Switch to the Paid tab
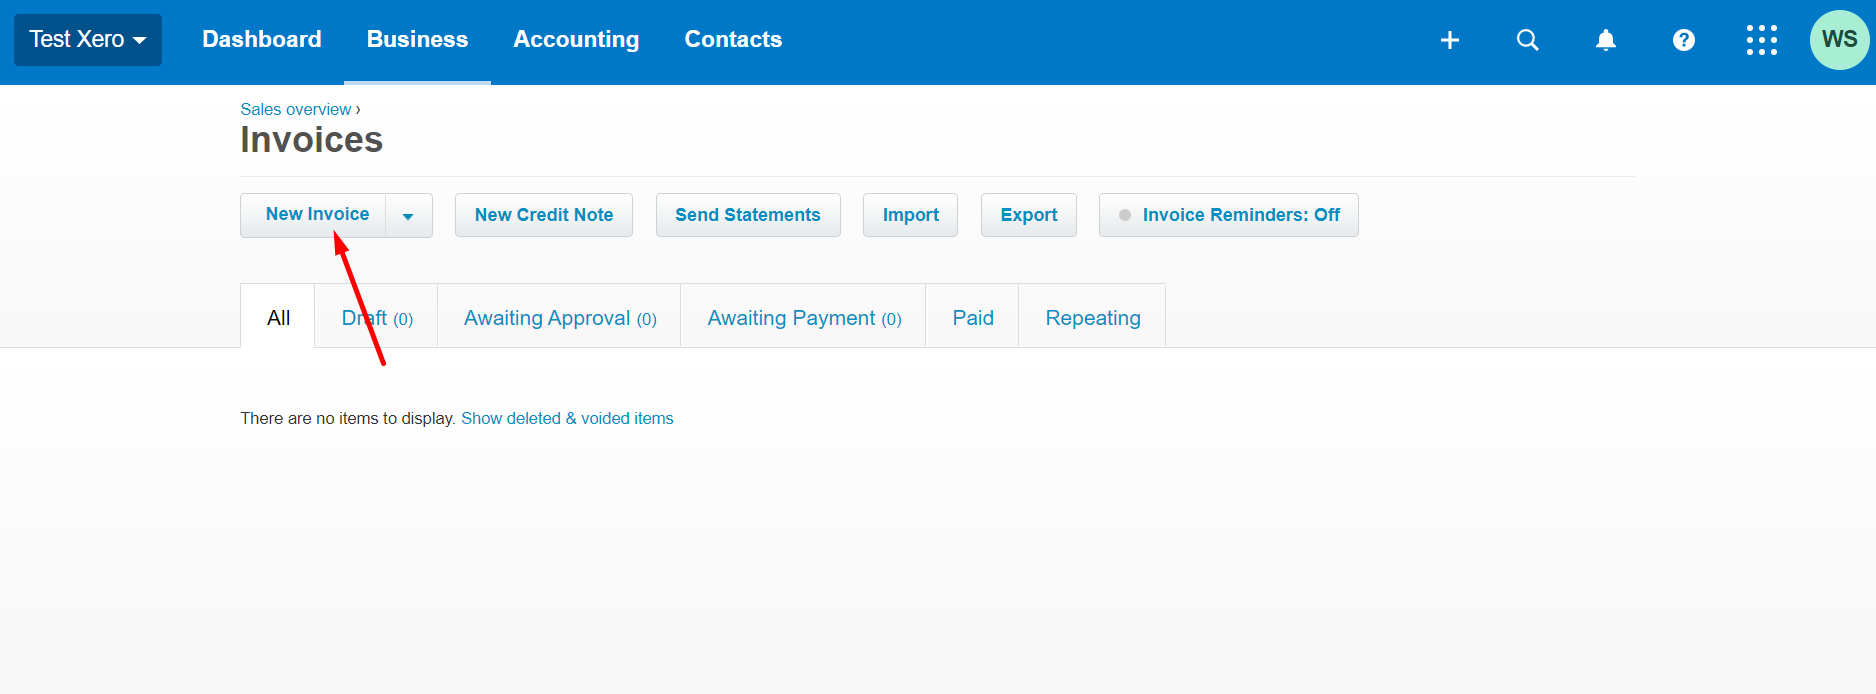The width and height of the screenshot is (1876, 694). click(x=973, y=317)
